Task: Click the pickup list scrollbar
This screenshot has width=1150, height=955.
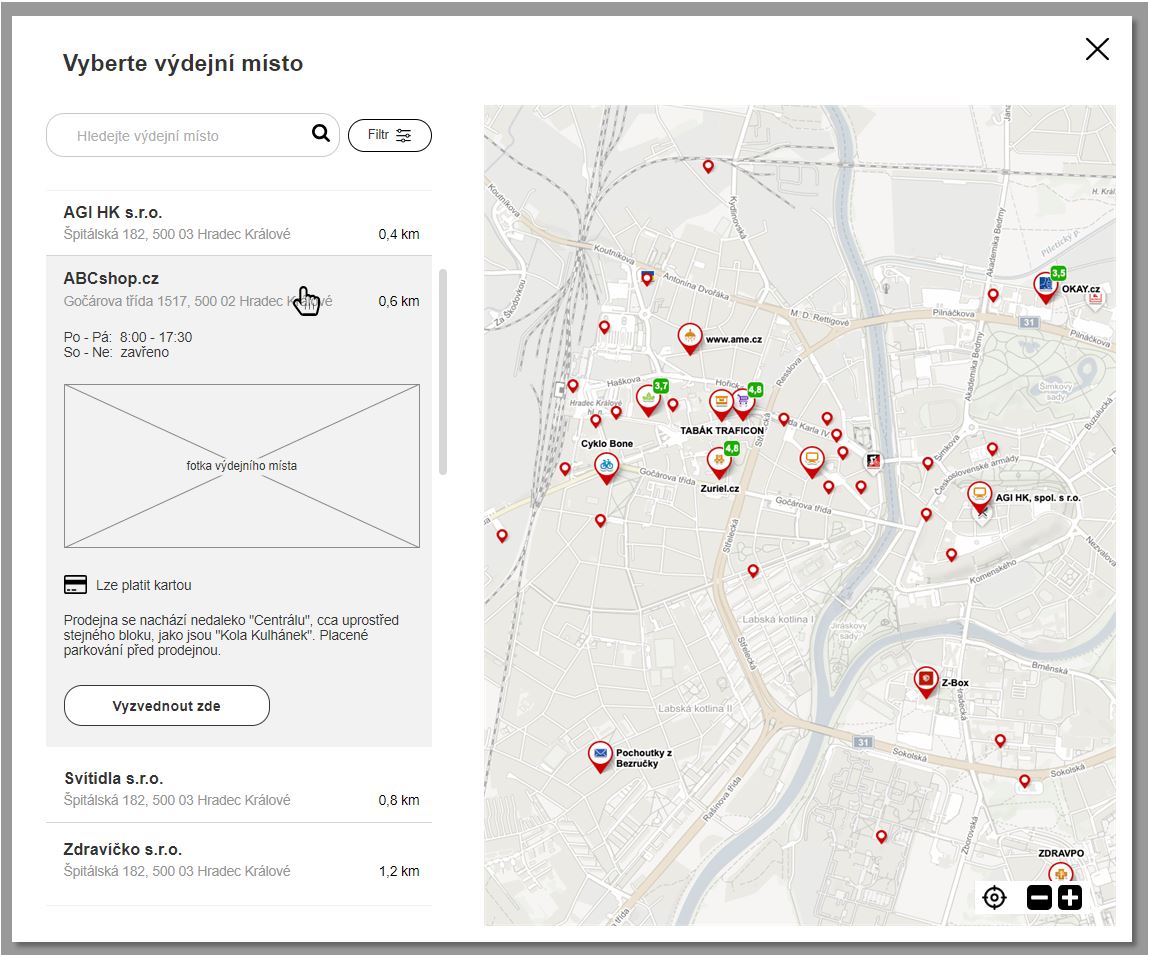Action: point(443,371)
